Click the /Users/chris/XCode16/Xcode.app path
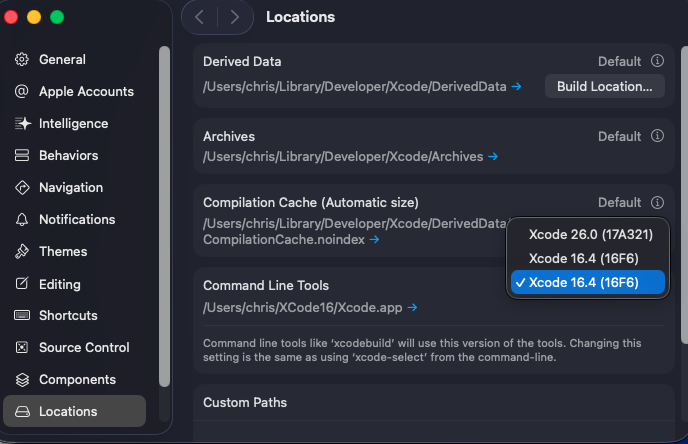This screenshot has width=688, height=444. click(x=302, y=308)
